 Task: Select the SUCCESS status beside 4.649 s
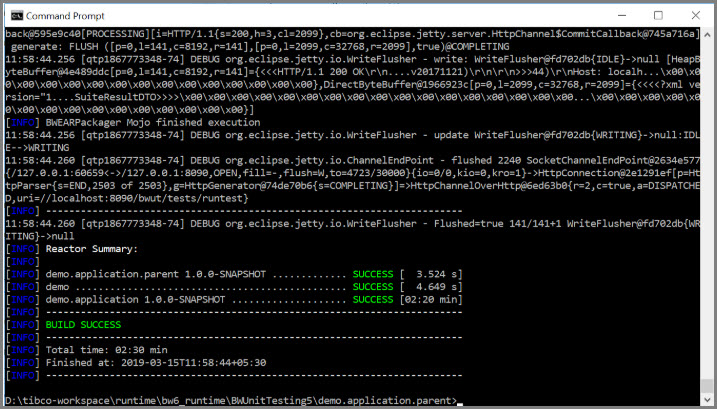pos(373,287)
